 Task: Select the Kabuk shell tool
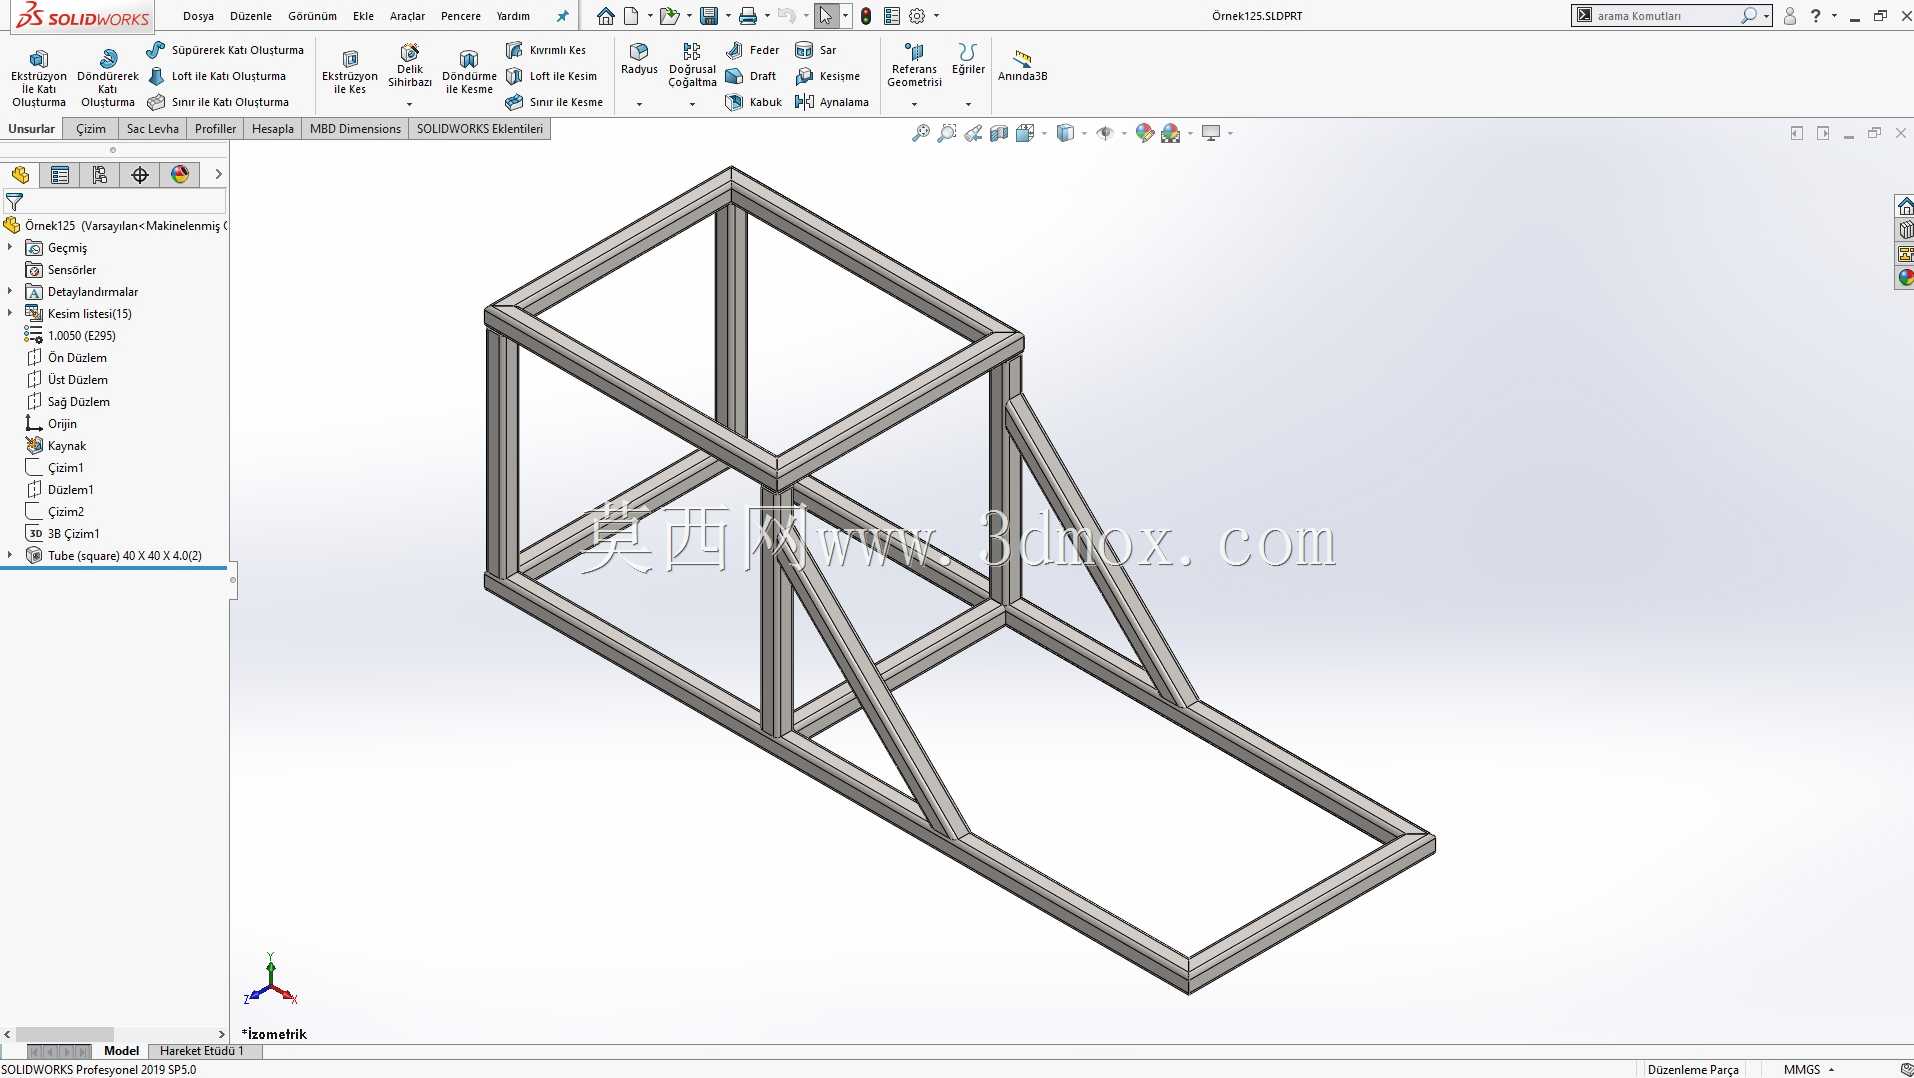click(x=754, y=102)
